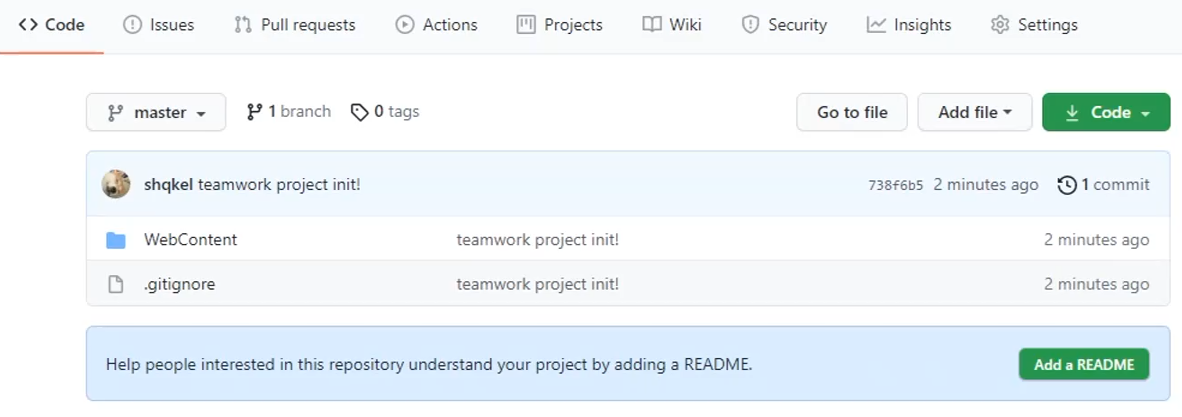Open the green Code download dropdown
The width and height of the screenshot is (1182, 417).
tap(1106, 112)
